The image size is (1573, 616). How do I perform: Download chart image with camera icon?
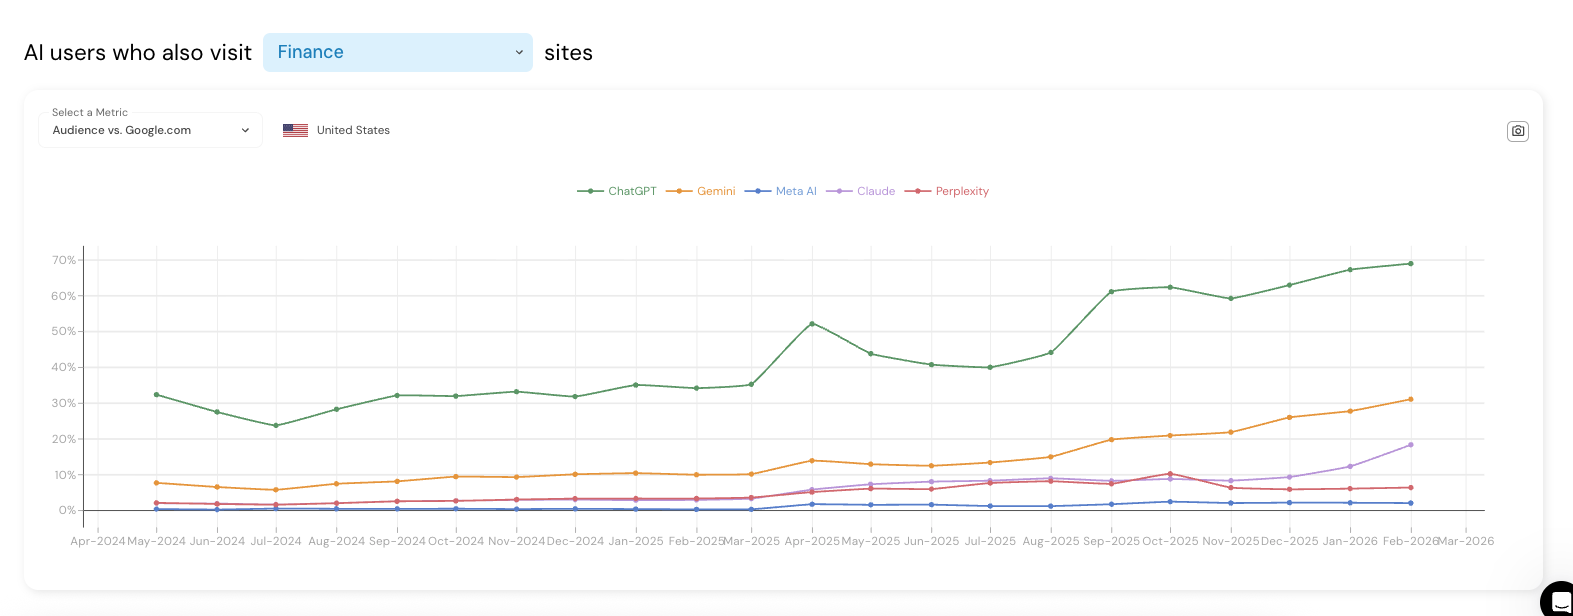point(1518,131)
